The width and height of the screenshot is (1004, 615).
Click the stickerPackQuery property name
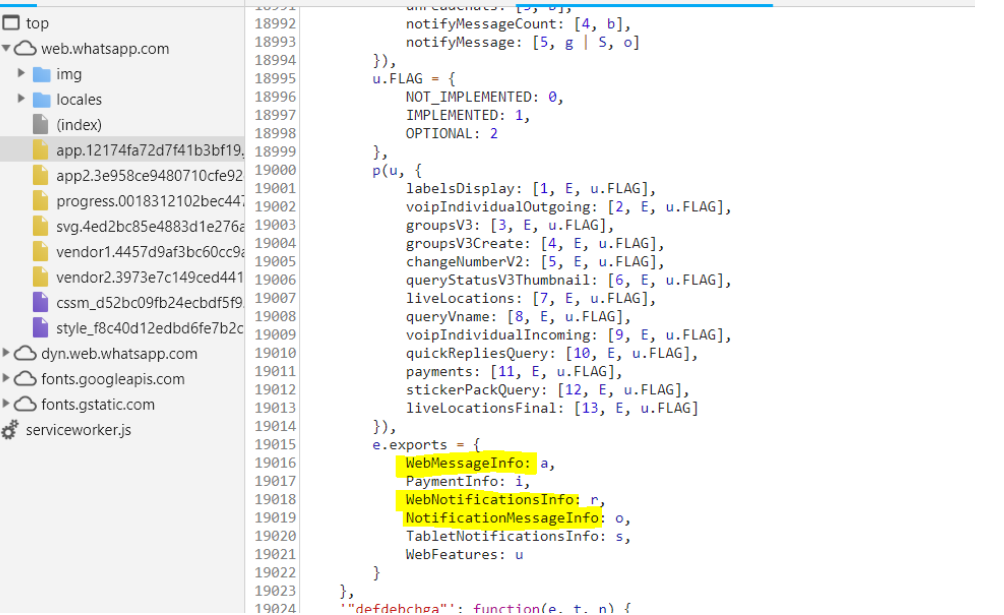473,390
